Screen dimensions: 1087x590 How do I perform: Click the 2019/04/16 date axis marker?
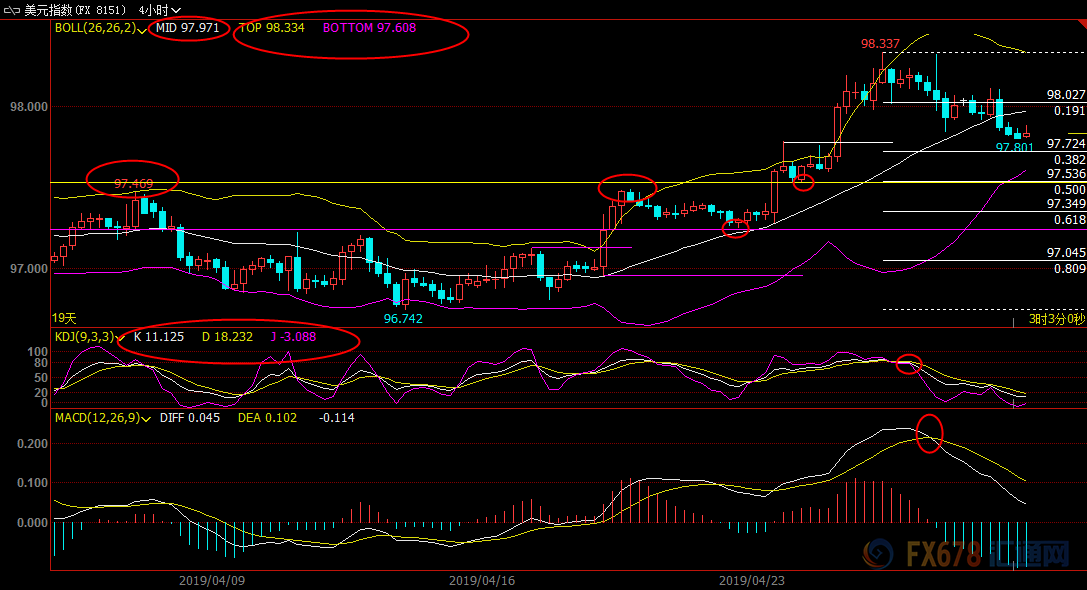click(x=481, y=580)
